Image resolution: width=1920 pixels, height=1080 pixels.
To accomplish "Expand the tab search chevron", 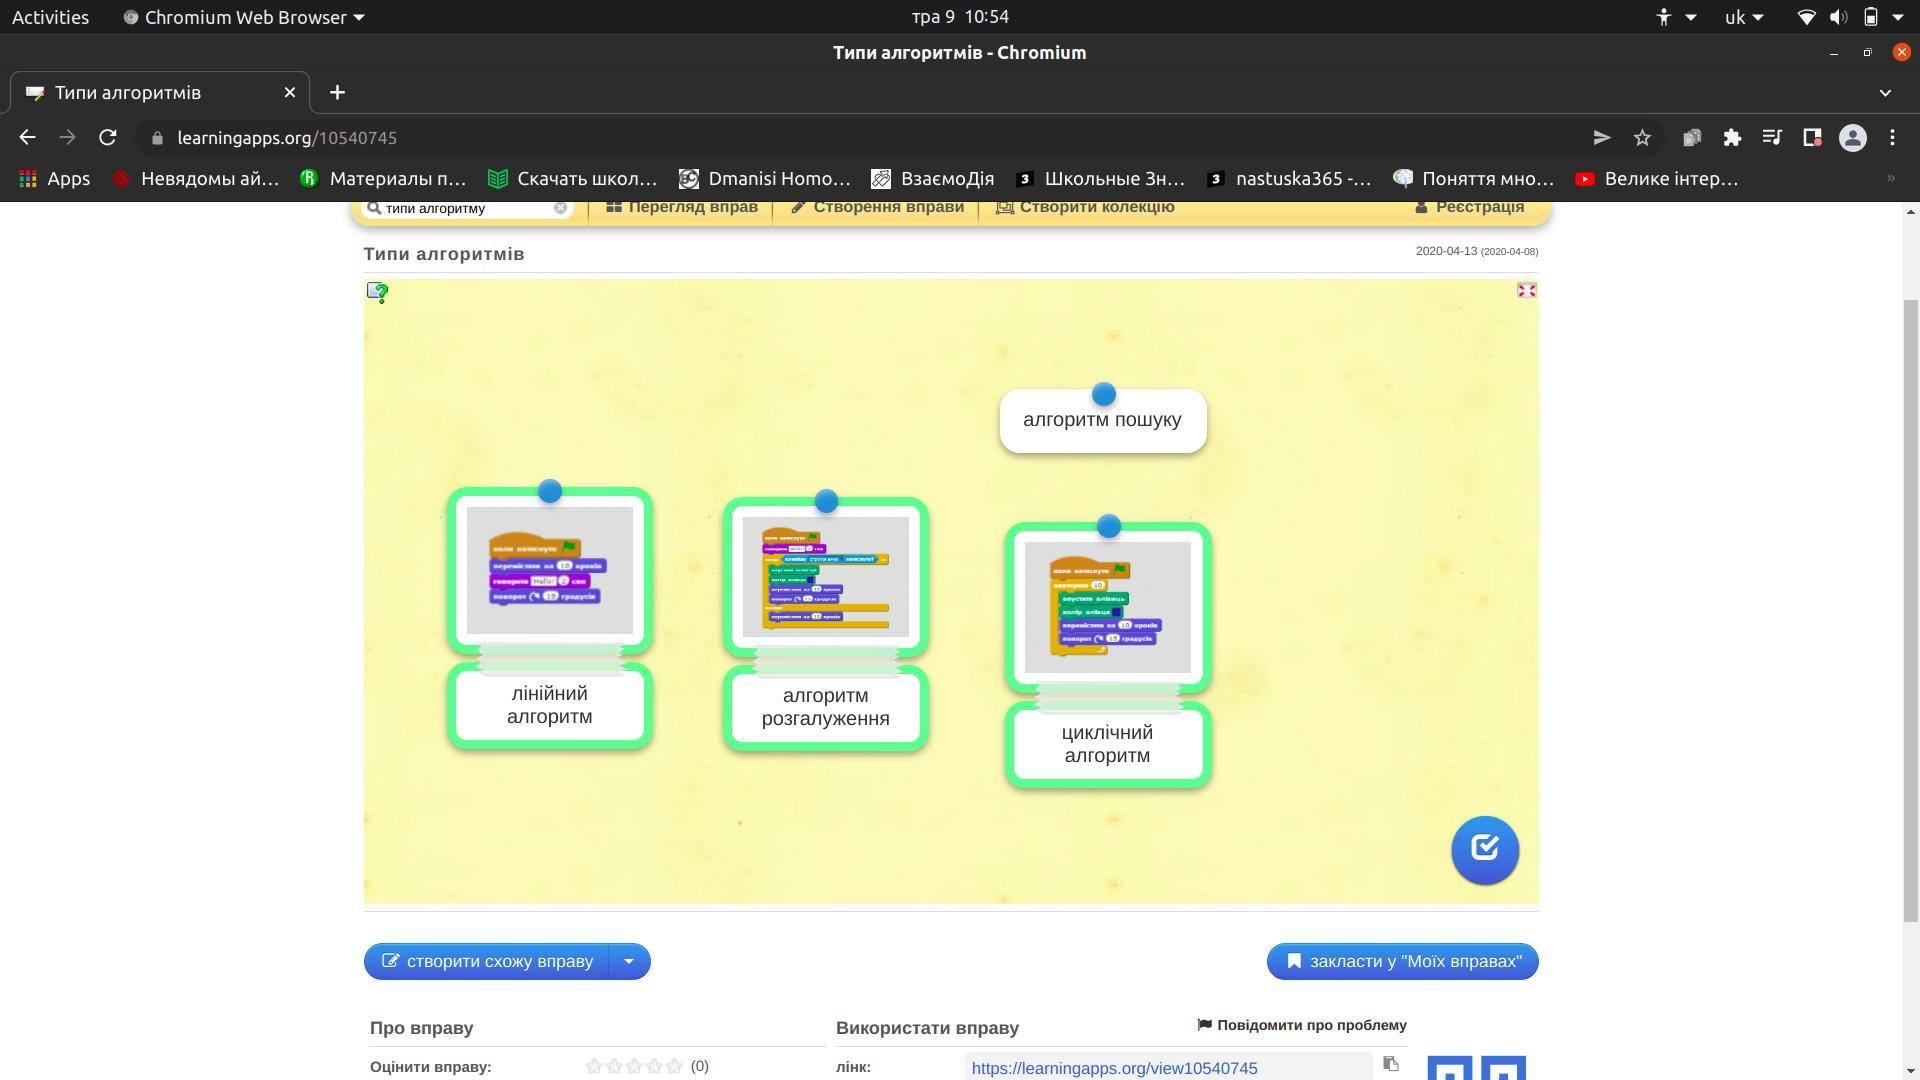I will (x=1885, y=93).
